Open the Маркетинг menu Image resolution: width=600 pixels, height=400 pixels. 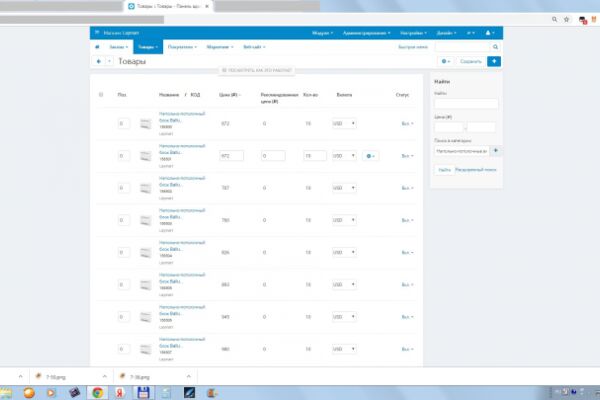pos(220,47)
